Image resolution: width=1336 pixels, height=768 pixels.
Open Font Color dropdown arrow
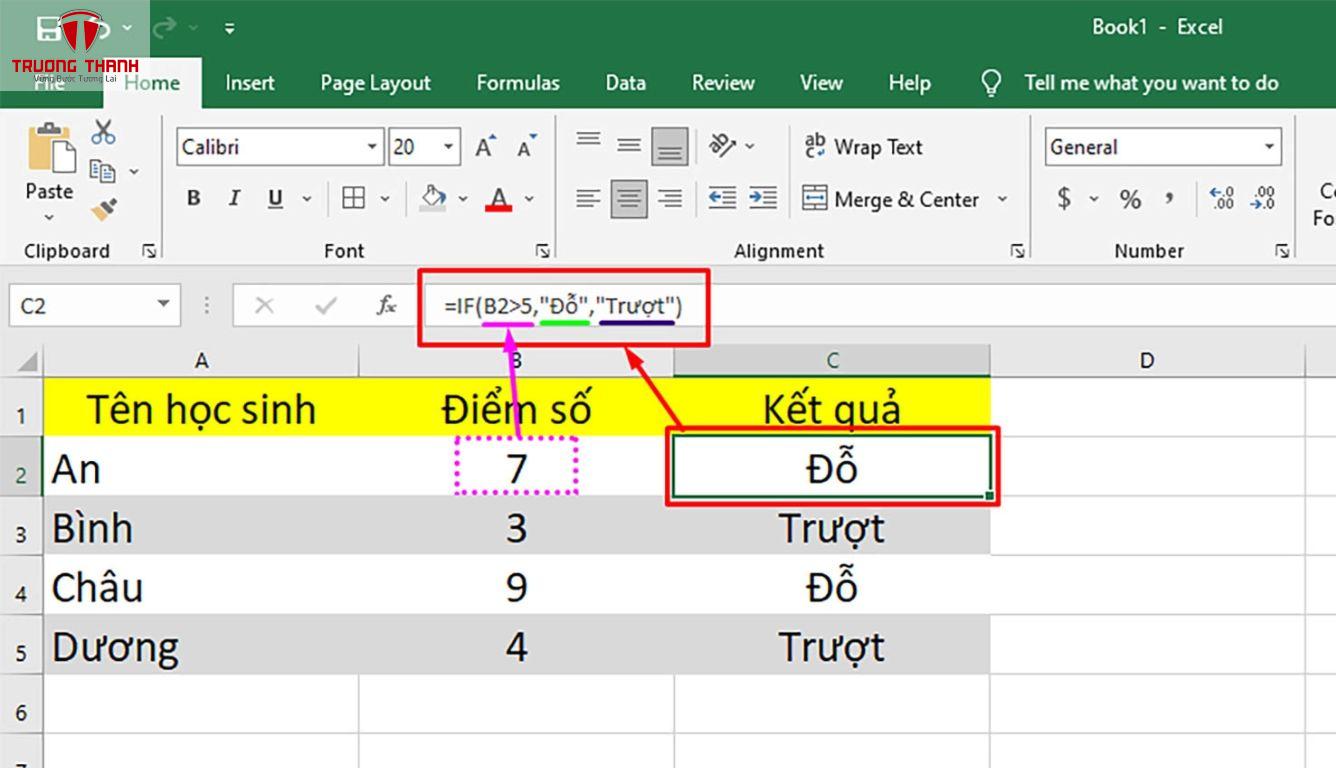(529, 199)
